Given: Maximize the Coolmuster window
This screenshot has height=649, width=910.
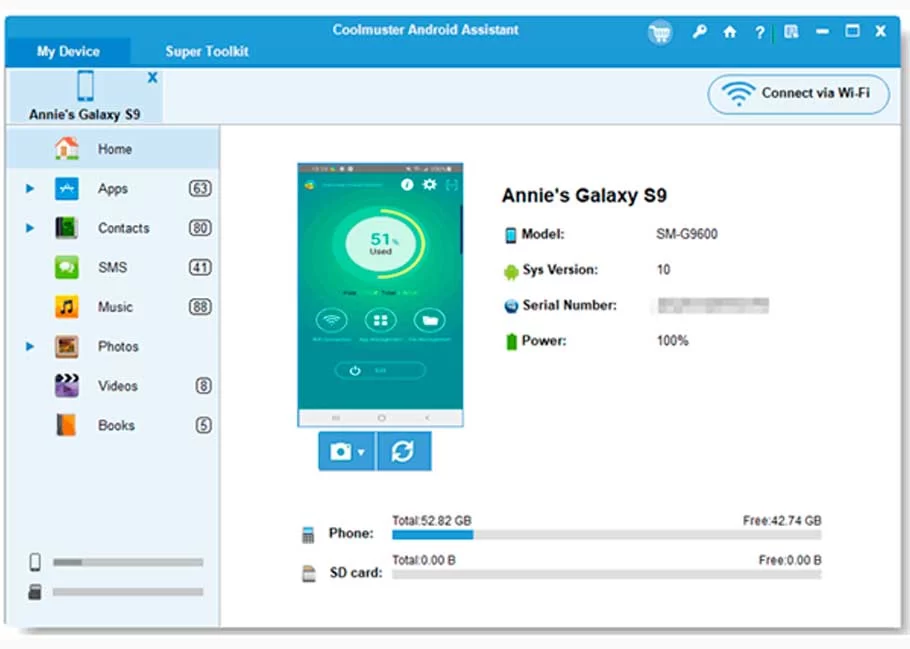Looking at the screenshot, I should tap(852, 31).
